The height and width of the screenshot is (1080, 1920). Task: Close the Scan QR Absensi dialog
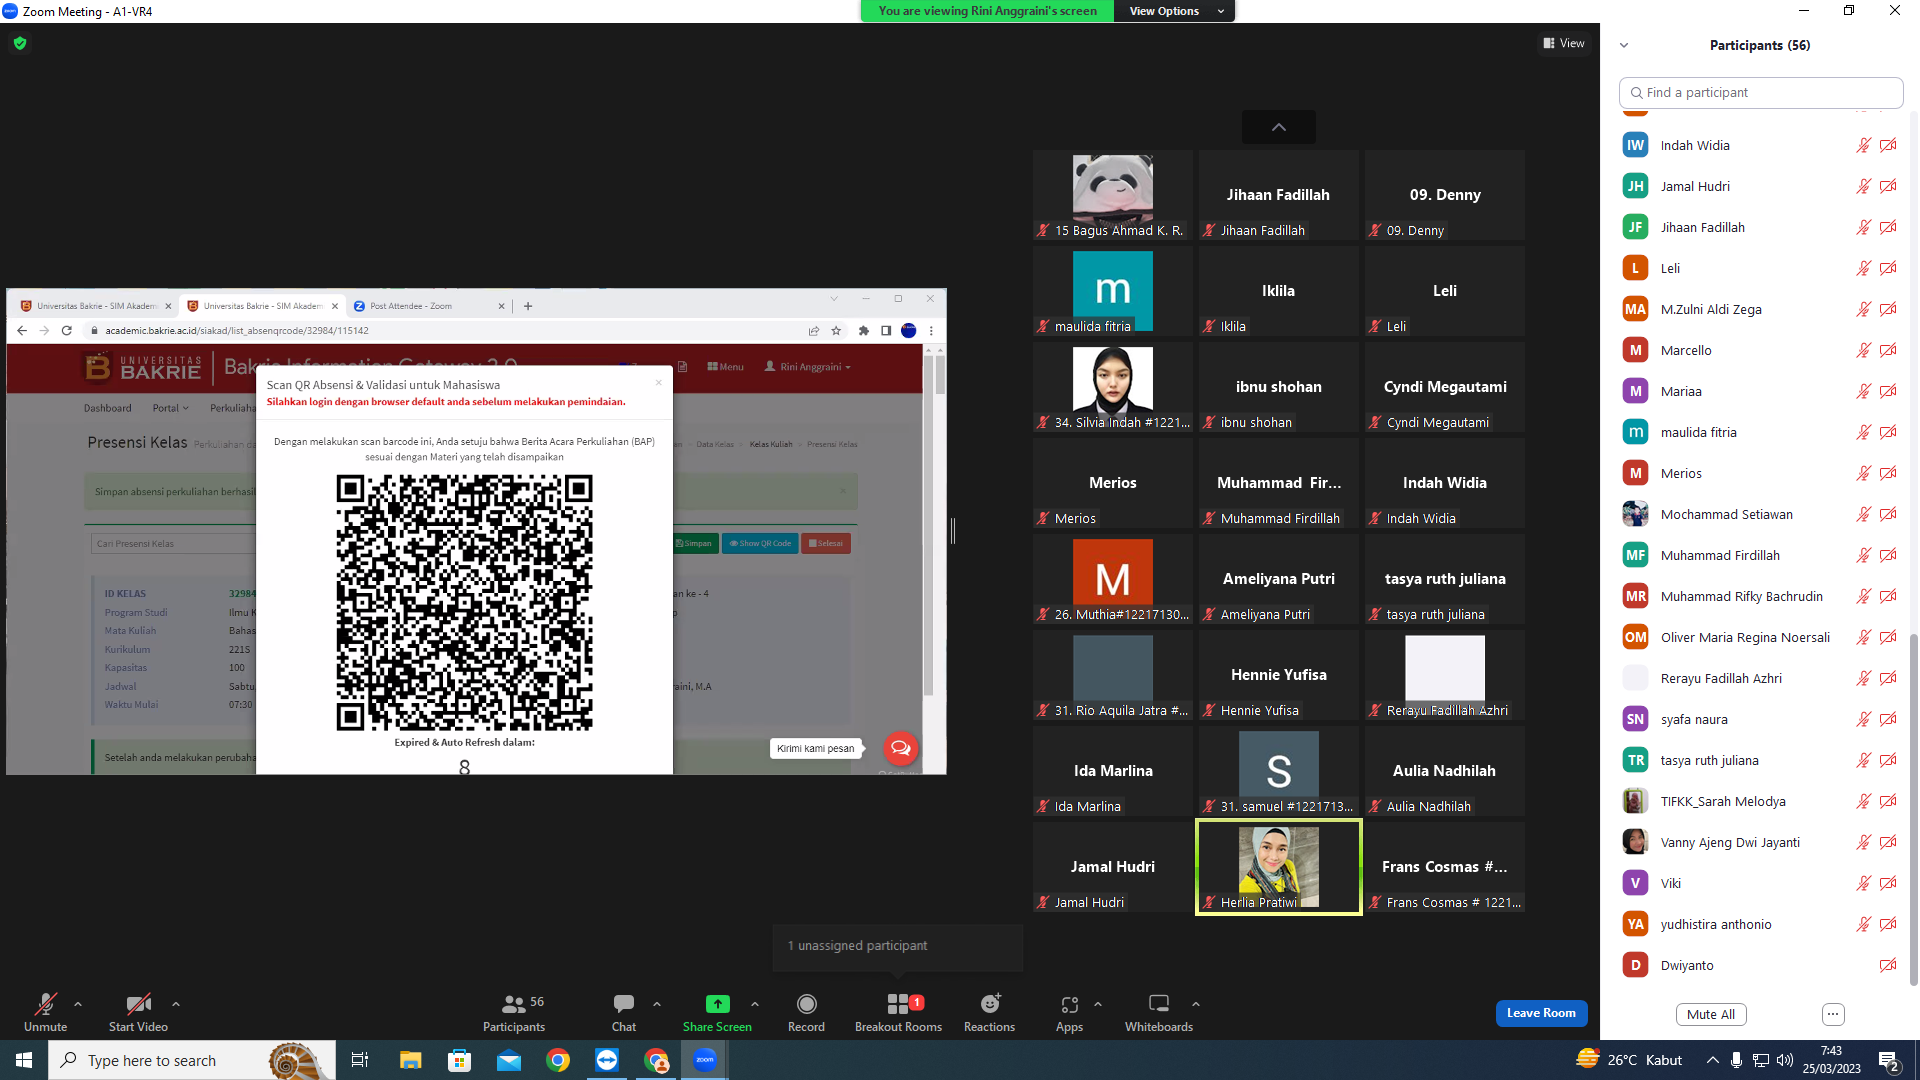pyautogui.click(x=658, y=383)
